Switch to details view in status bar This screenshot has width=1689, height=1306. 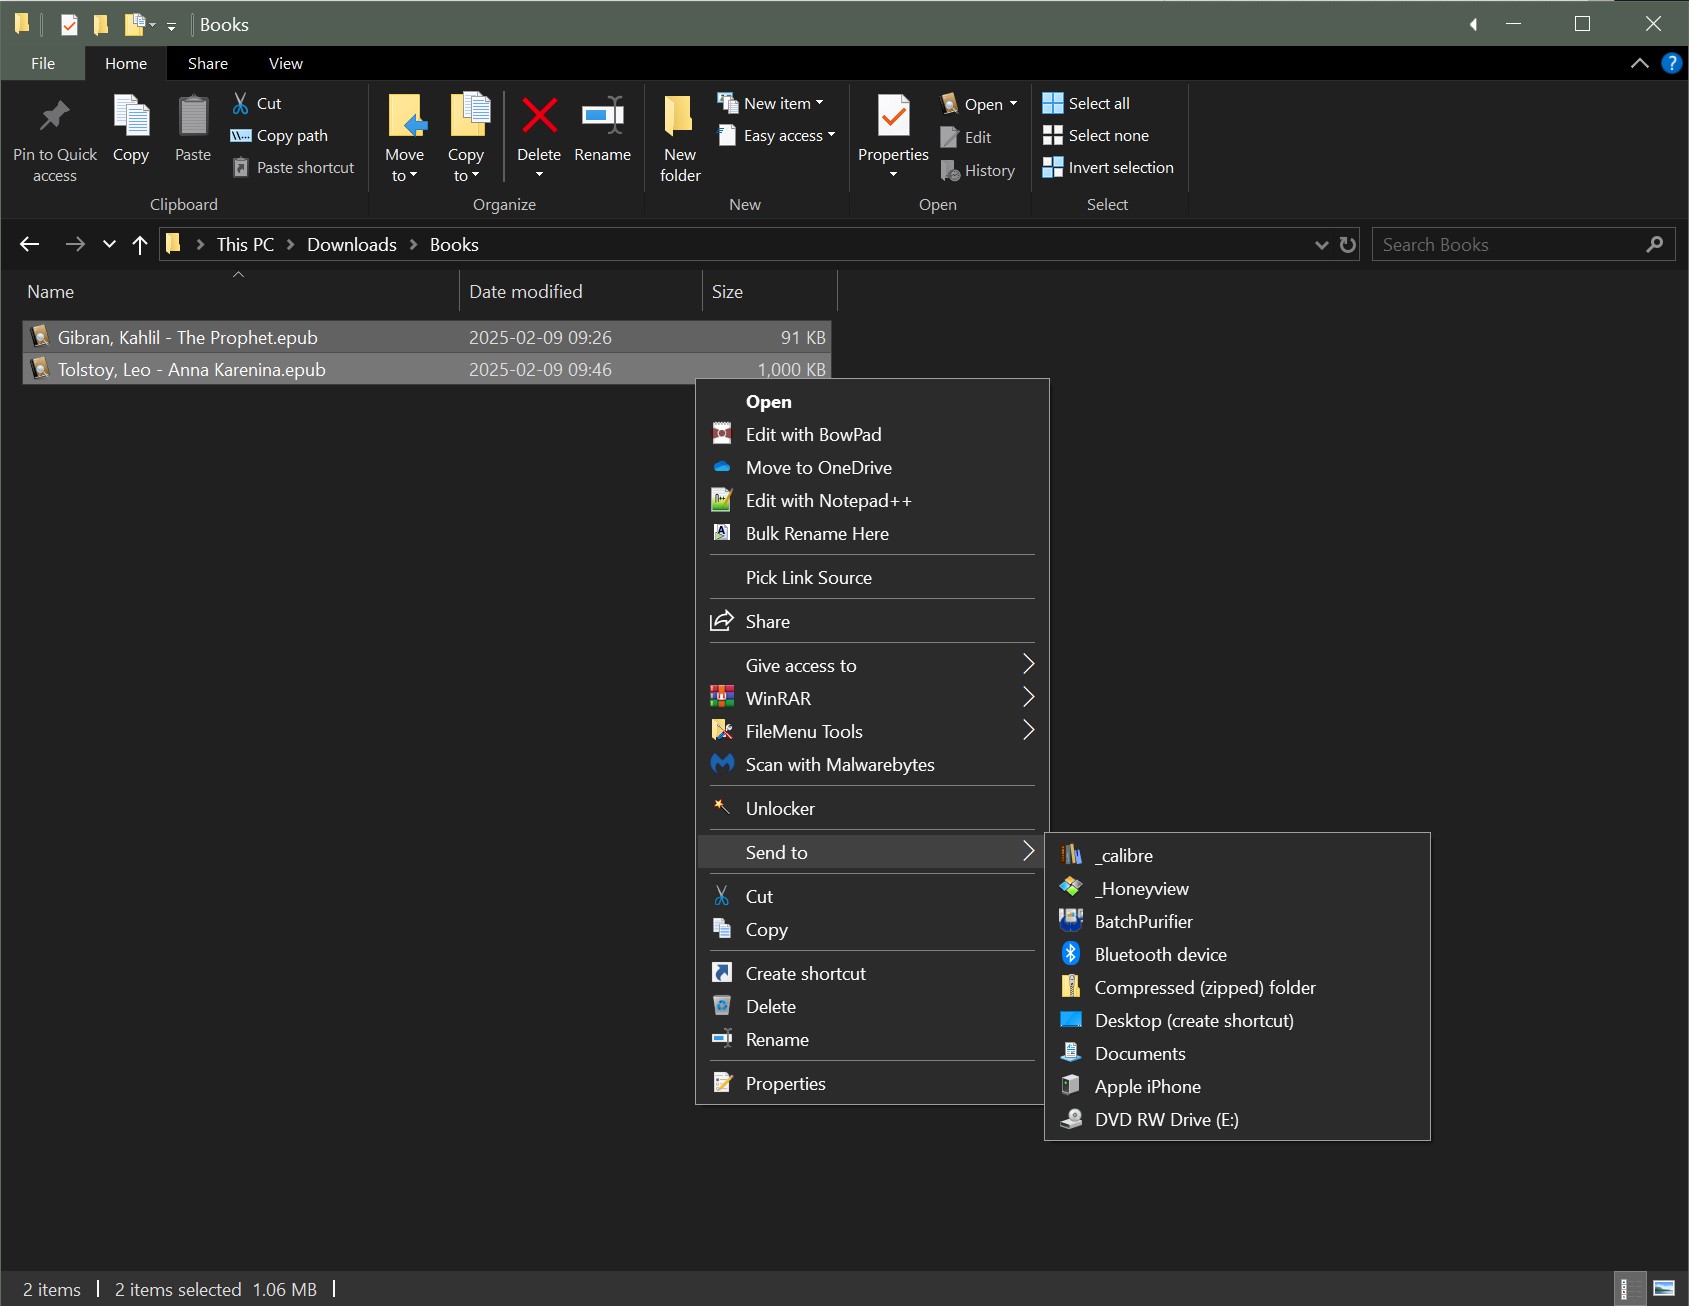[x=1630, y=1288]
